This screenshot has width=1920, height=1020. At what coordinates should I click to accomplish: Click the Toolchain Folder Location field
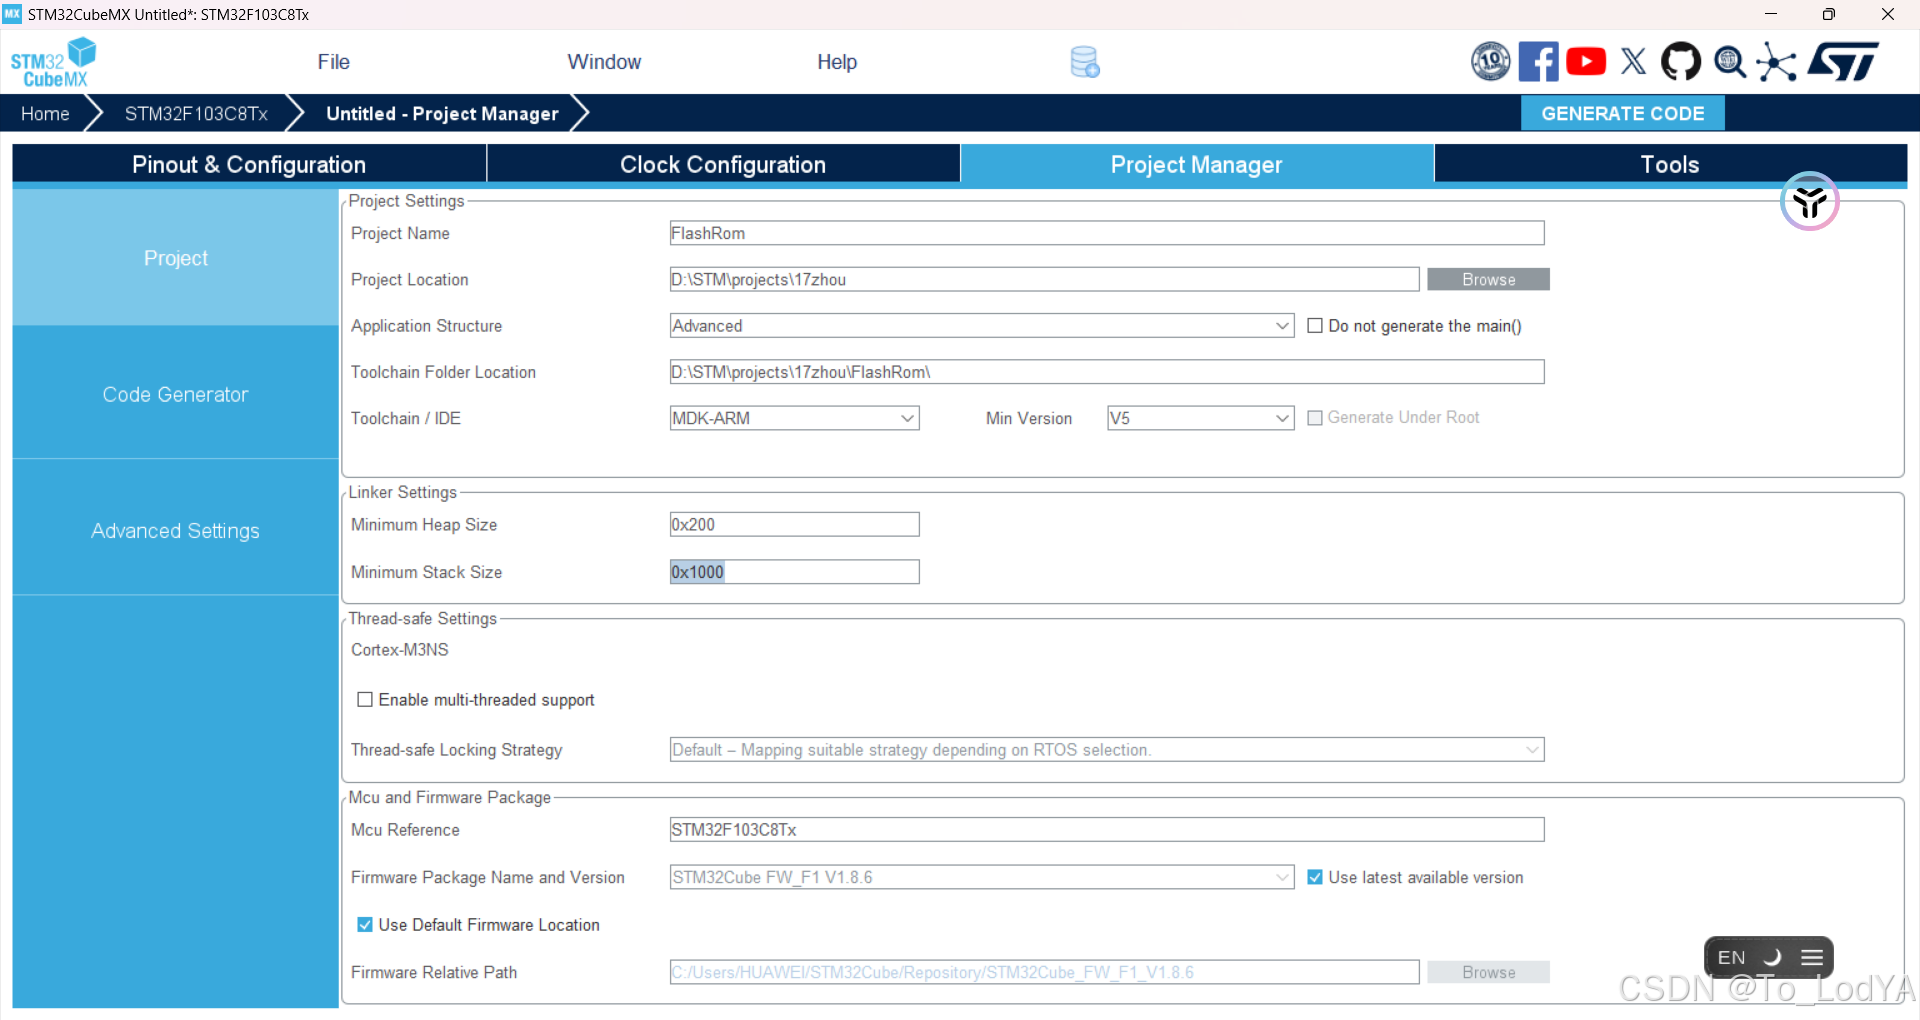click(x=1107, y=372)
